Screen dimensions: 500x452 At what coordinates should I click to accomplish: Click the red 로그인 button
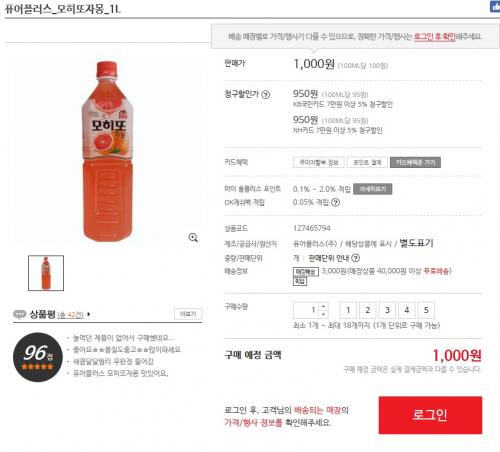430,415
